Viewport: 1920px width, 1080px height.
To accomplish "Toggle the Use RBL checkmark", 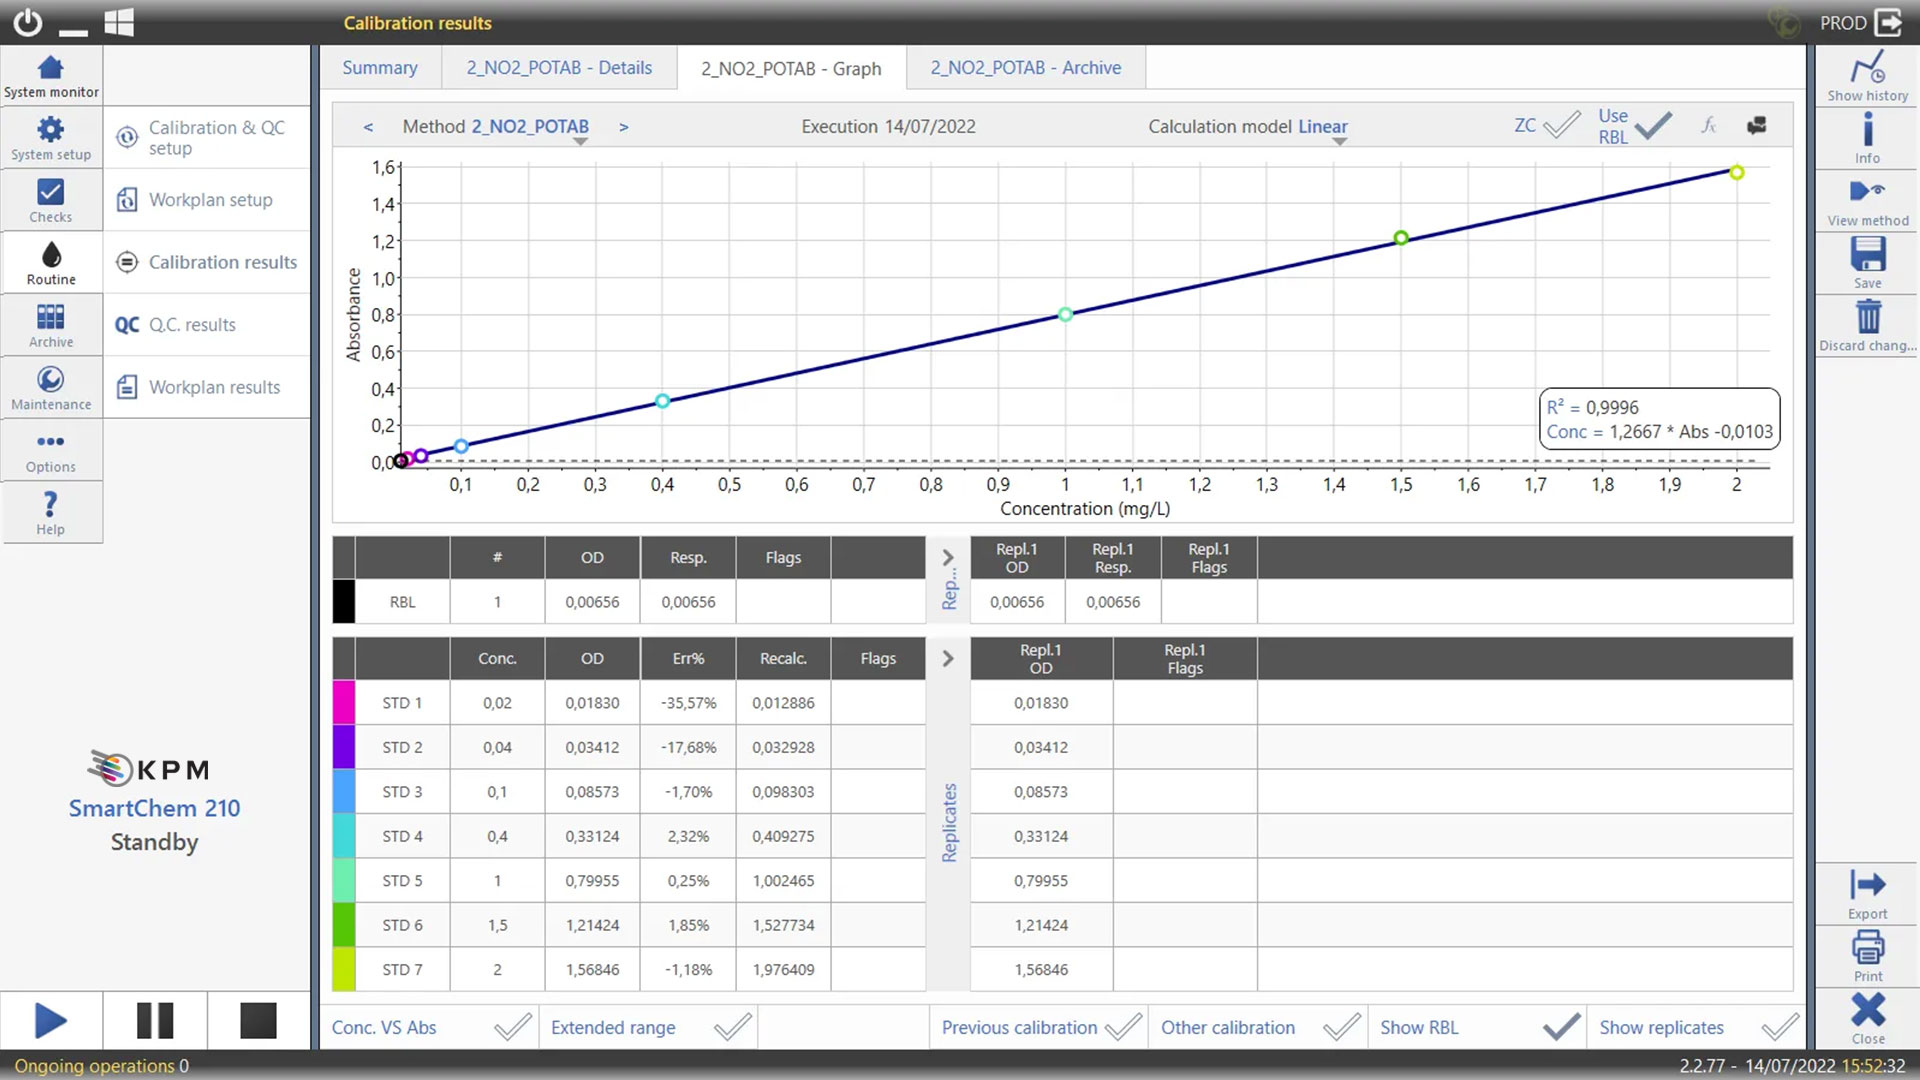I will tap(1652, 126).
